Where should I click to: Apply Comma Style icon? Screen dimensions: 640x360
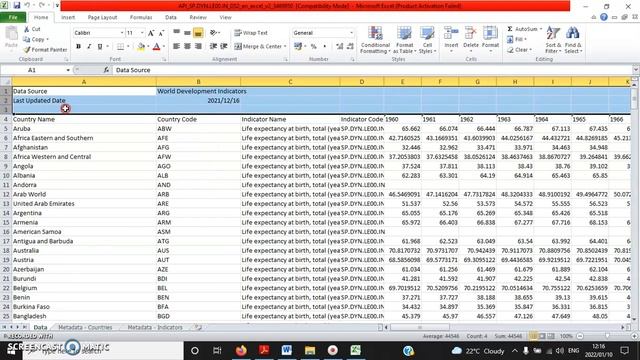(324, 47)
